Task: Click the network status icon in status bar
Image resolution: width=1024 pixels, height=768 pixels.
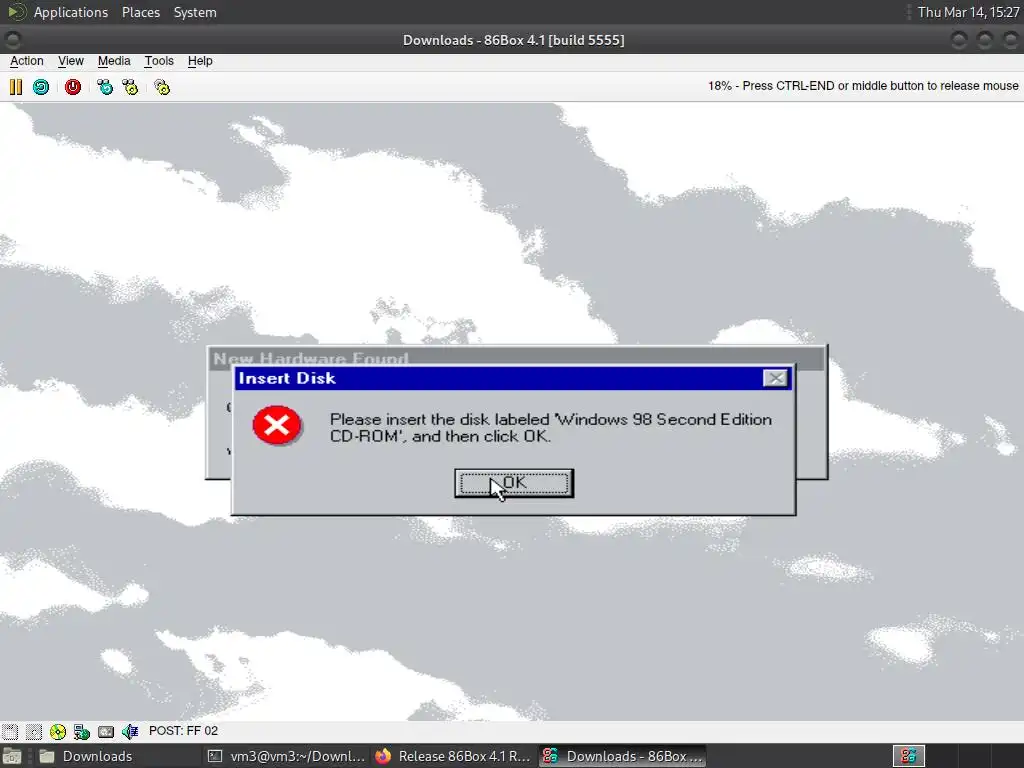Action: click(x=82, y=731)
